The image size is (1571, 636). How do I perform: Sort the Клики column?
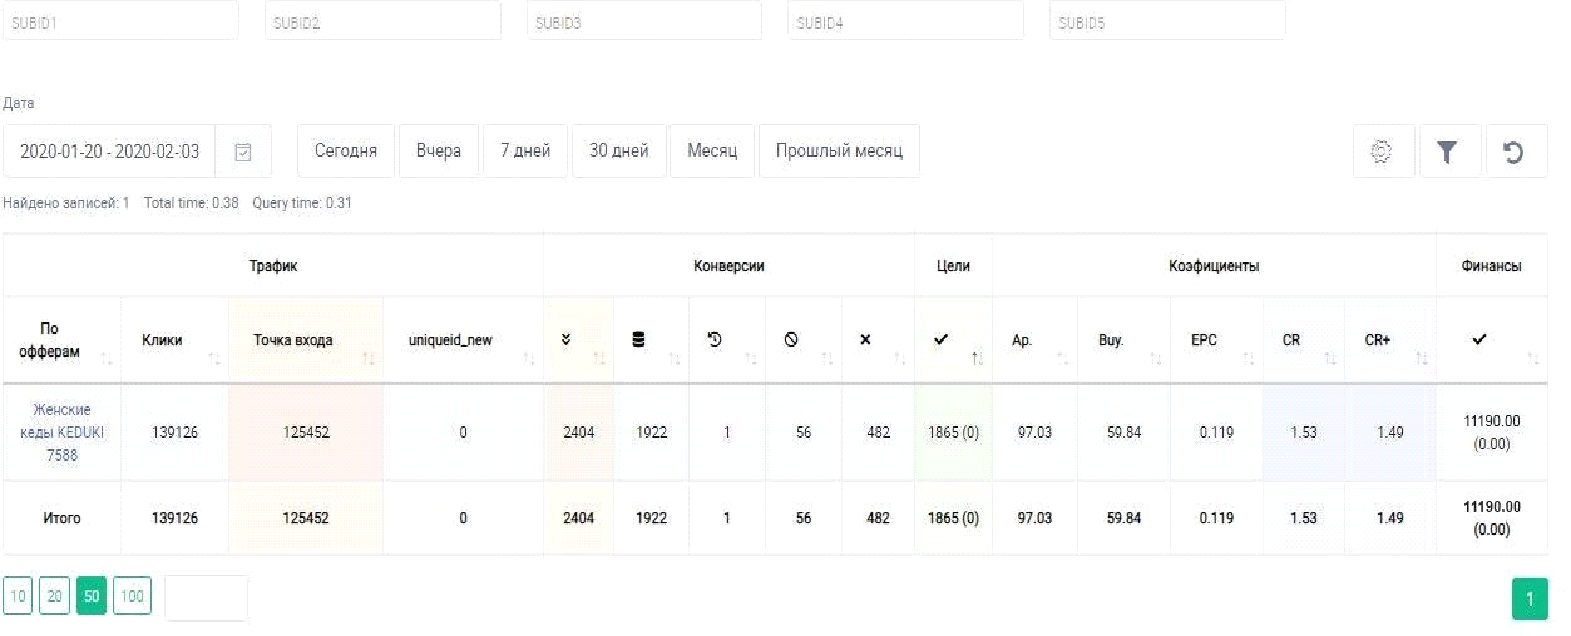pyautogui.click(x=174, y=340)
